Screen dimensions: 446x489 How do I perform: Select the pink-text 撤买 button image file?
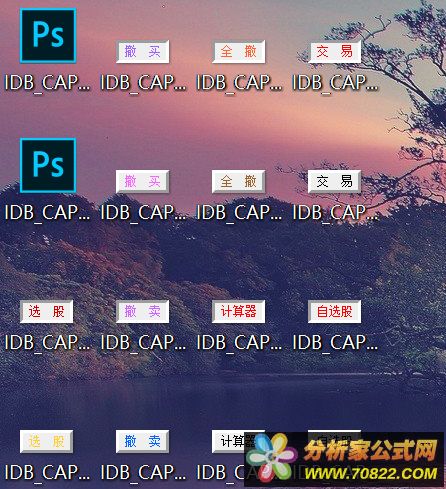[143, 182]
